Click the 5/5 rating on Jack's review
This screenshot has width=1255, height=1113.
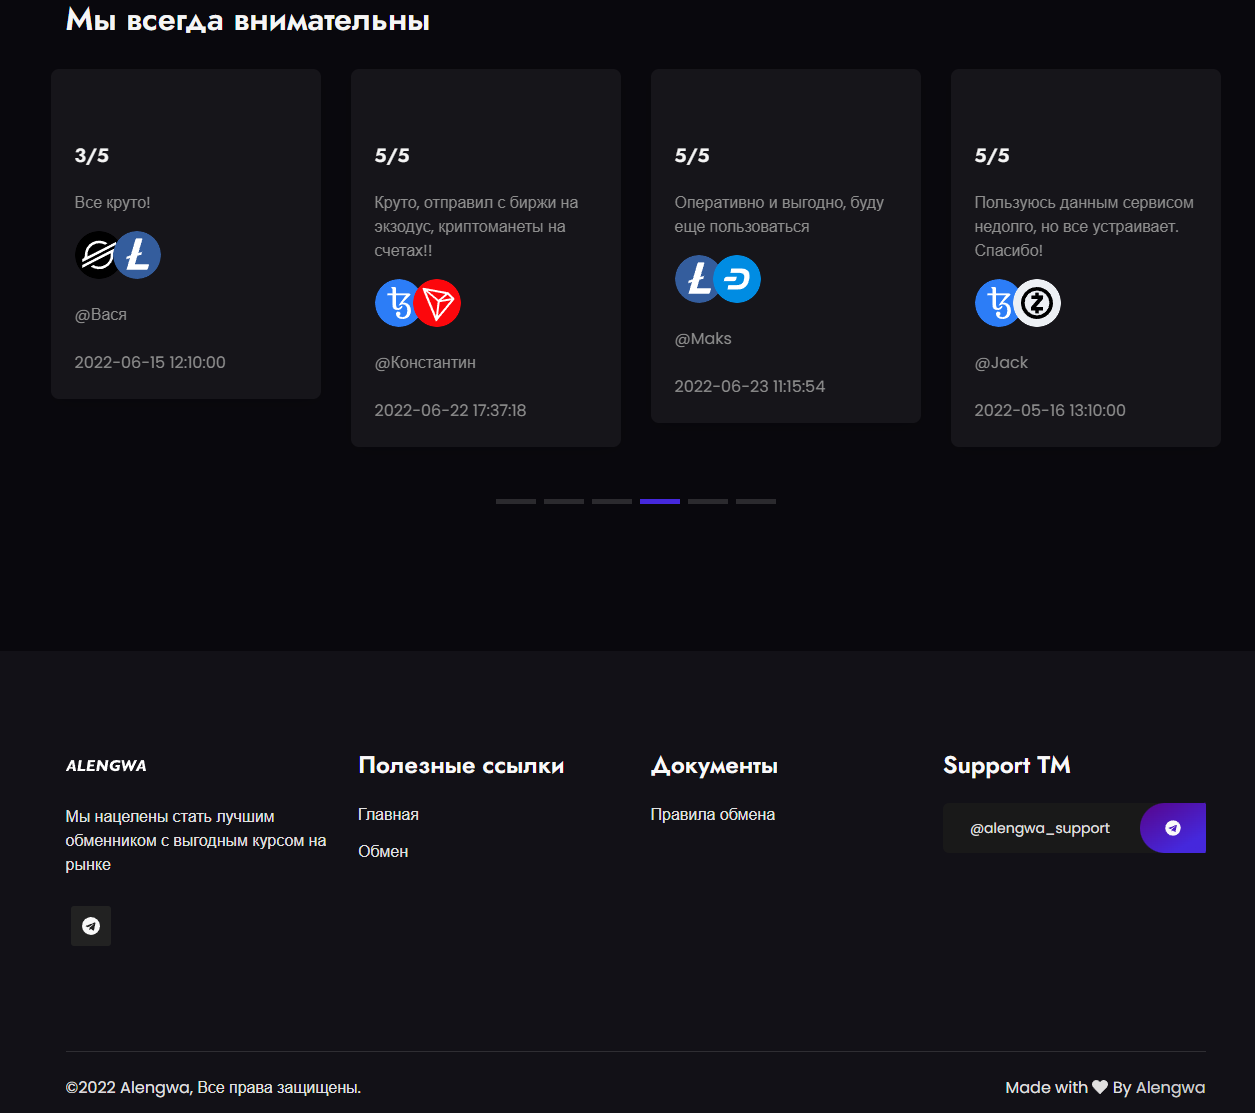(x=992, y=155)
